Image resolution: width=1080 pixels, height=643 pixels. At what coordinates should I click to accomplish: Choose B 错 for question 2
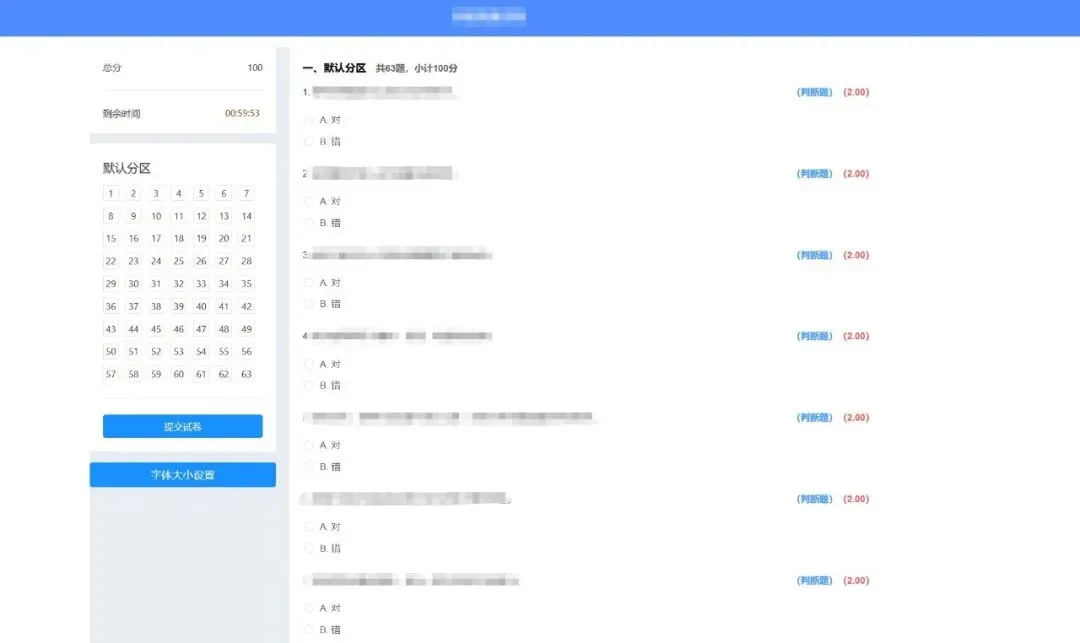309,222
